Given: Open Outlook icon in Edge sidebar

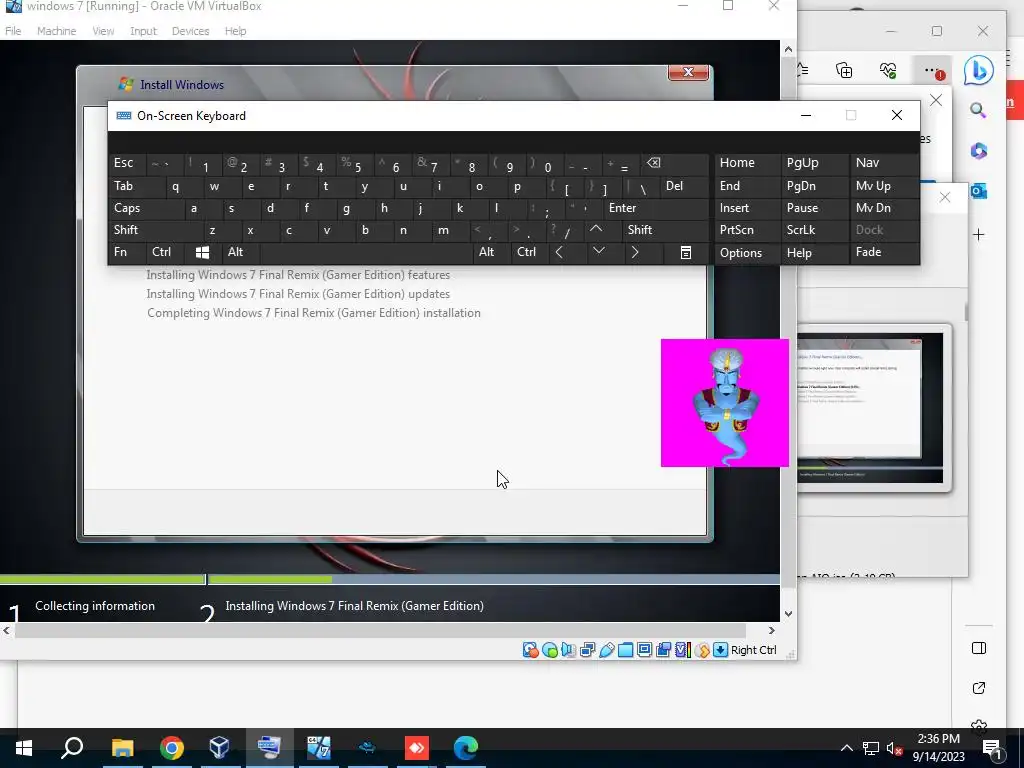Looking at the screenshot, I should 978,191.
